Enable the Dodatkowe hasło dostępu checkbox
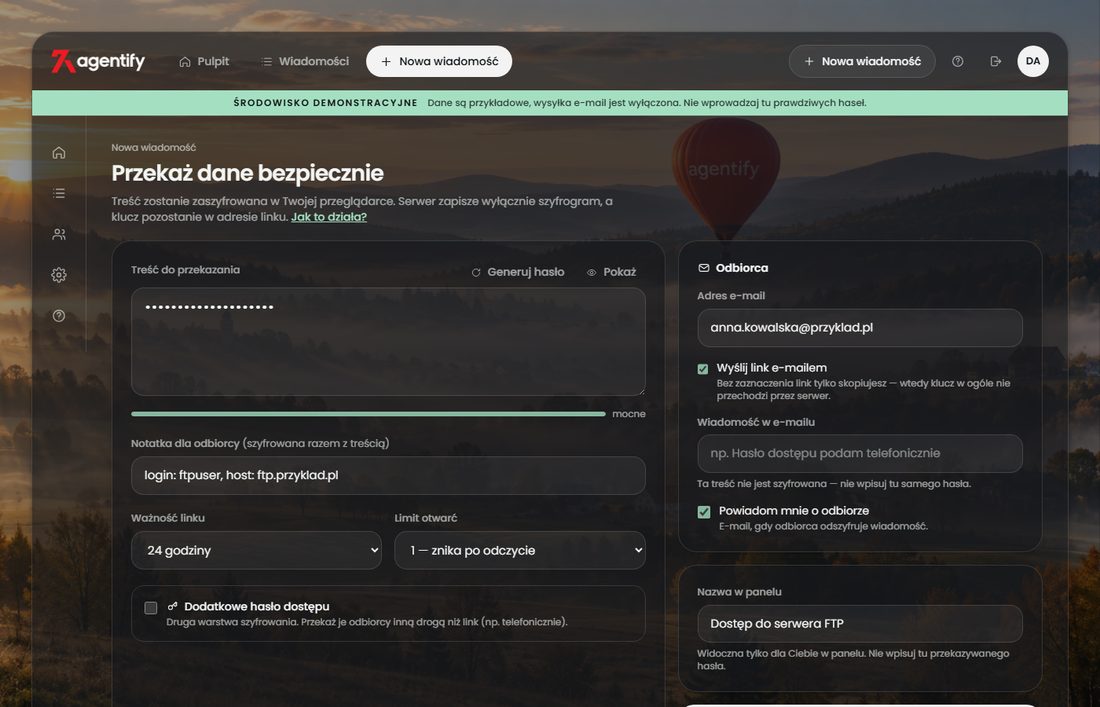Screen dimensions: 1100x707 click(151, 608)
